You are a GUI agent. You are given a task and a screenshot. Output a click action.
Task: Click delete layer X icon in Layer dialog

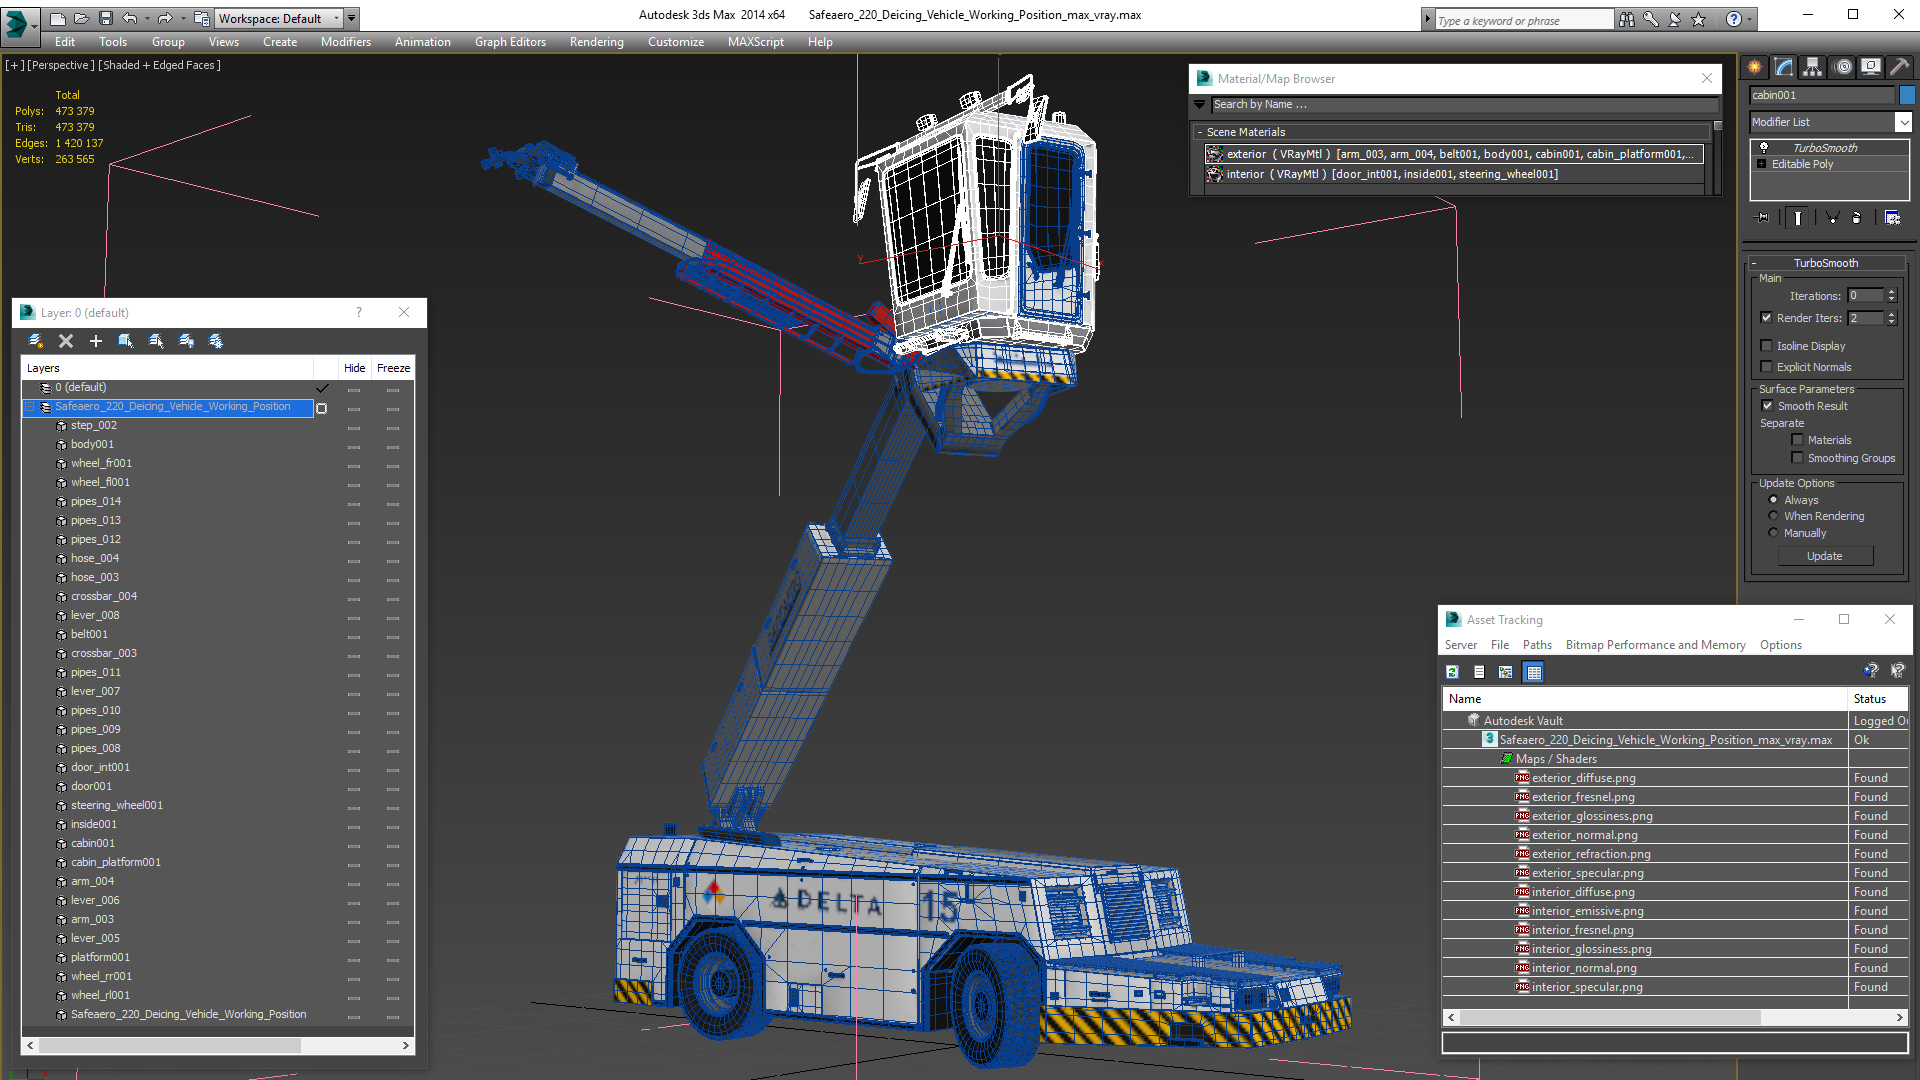(x=66, y=341)
